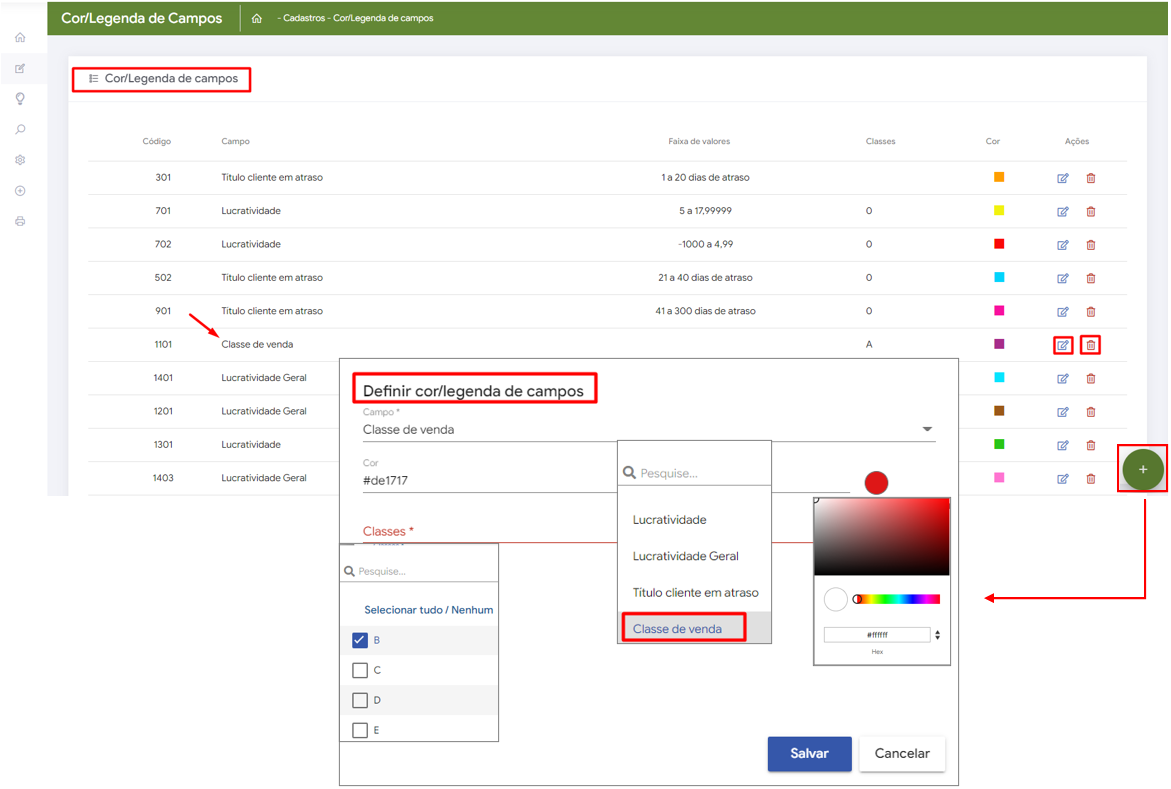Viewport: 1171px width, 789px height.
Task: Delete the Classe de venda row 1101
Action: click(1091, 345)
